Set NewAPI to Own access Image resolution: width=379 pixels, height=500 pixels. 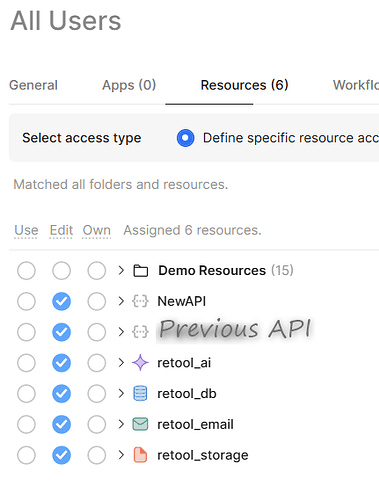[x=97, y=301]
